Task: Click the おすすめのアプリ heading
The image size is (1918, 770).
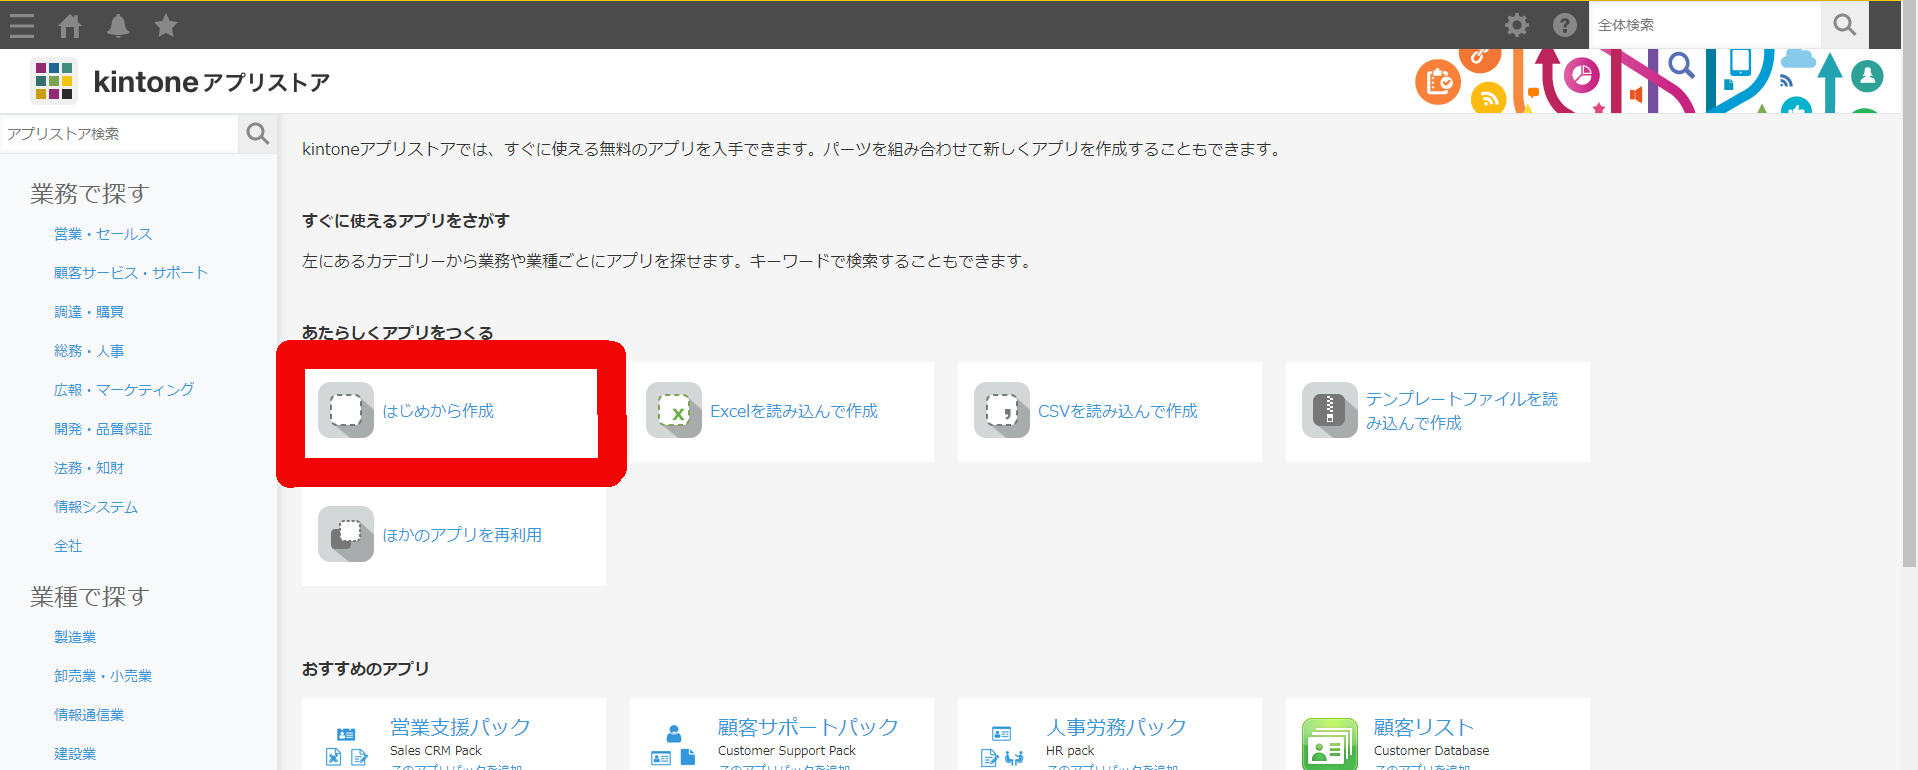Action: point(366,668)
